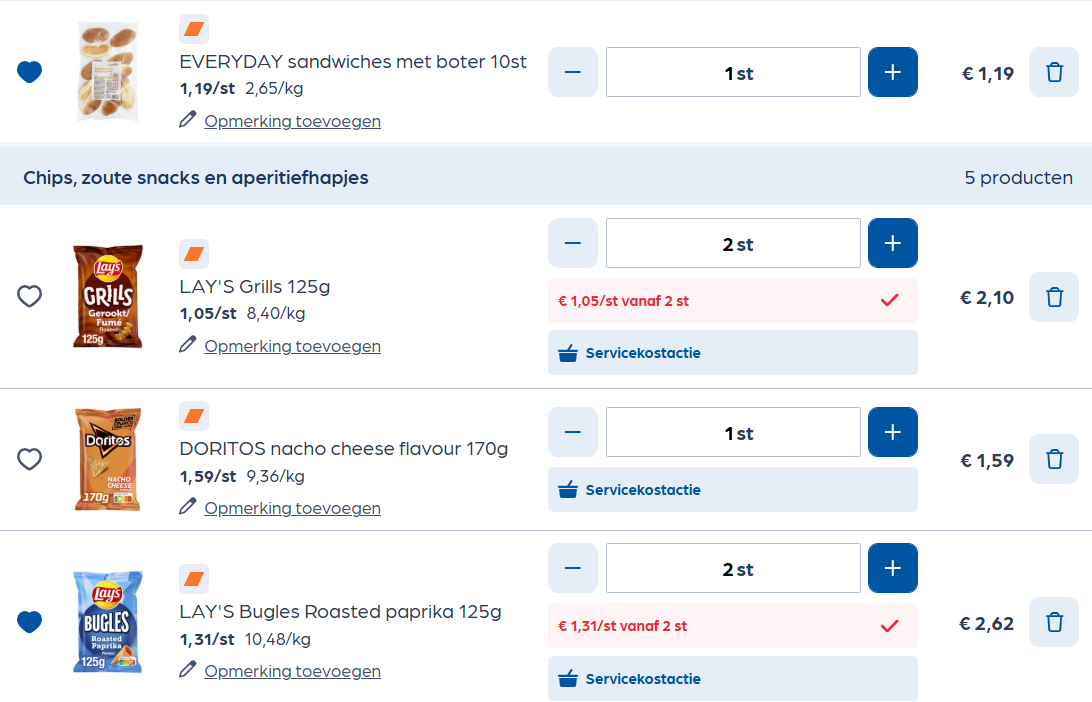Click the Servicekostactie banner for LAY'S Grills

pyautogui.click(x=732, y=352)
